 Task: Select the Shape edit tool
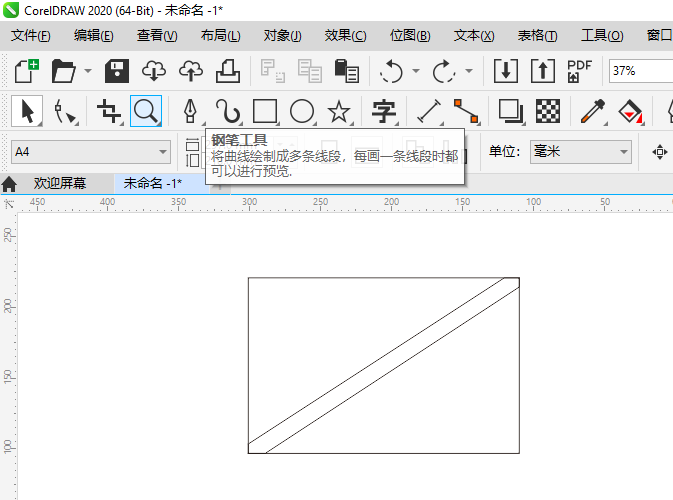(64, 111)
